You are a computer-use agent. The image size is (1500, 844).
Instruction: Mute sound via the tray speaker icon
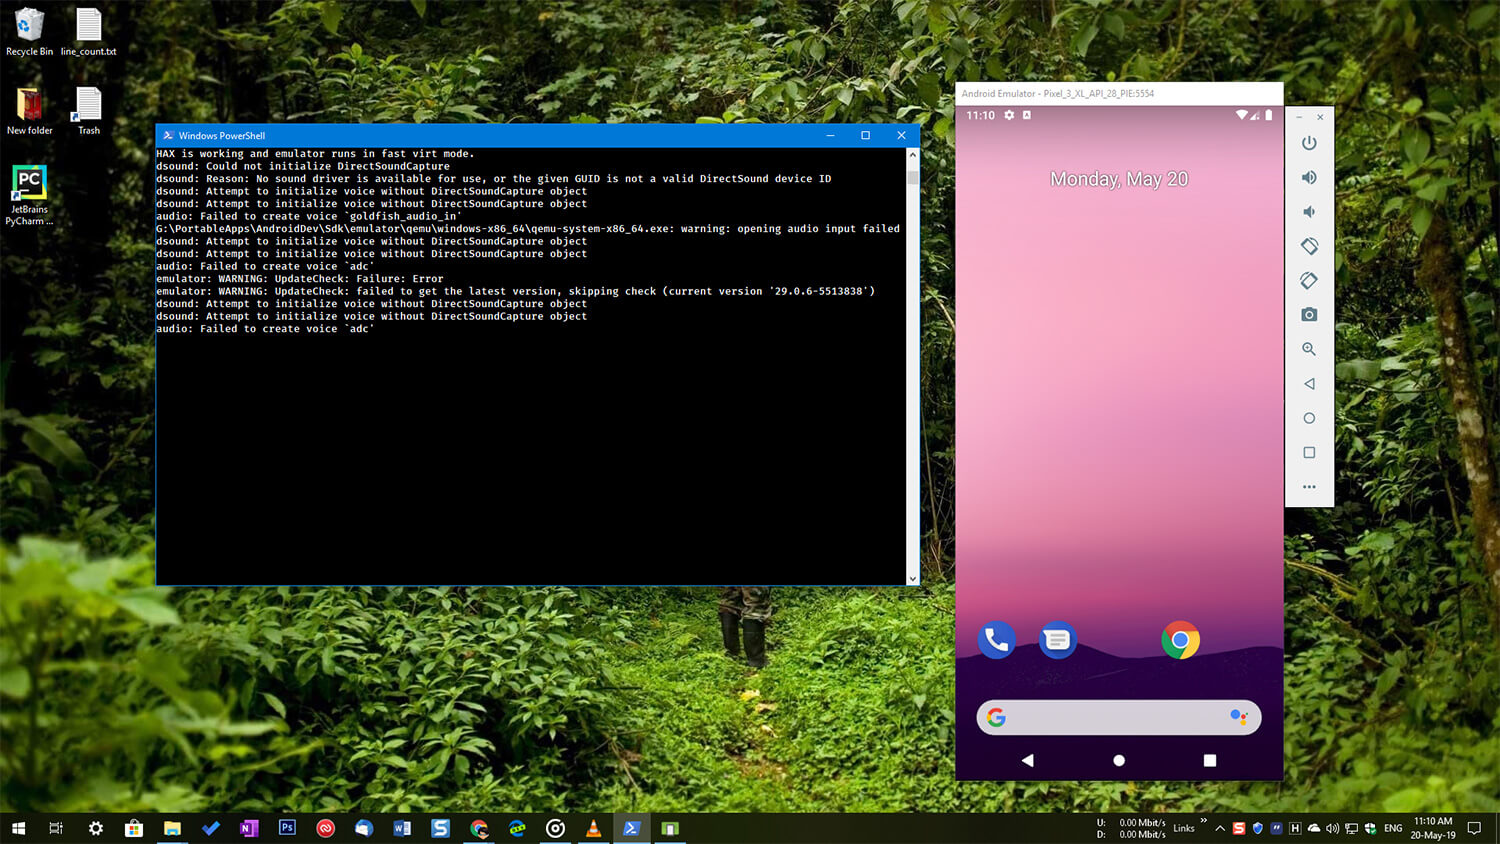(1331, 828)
